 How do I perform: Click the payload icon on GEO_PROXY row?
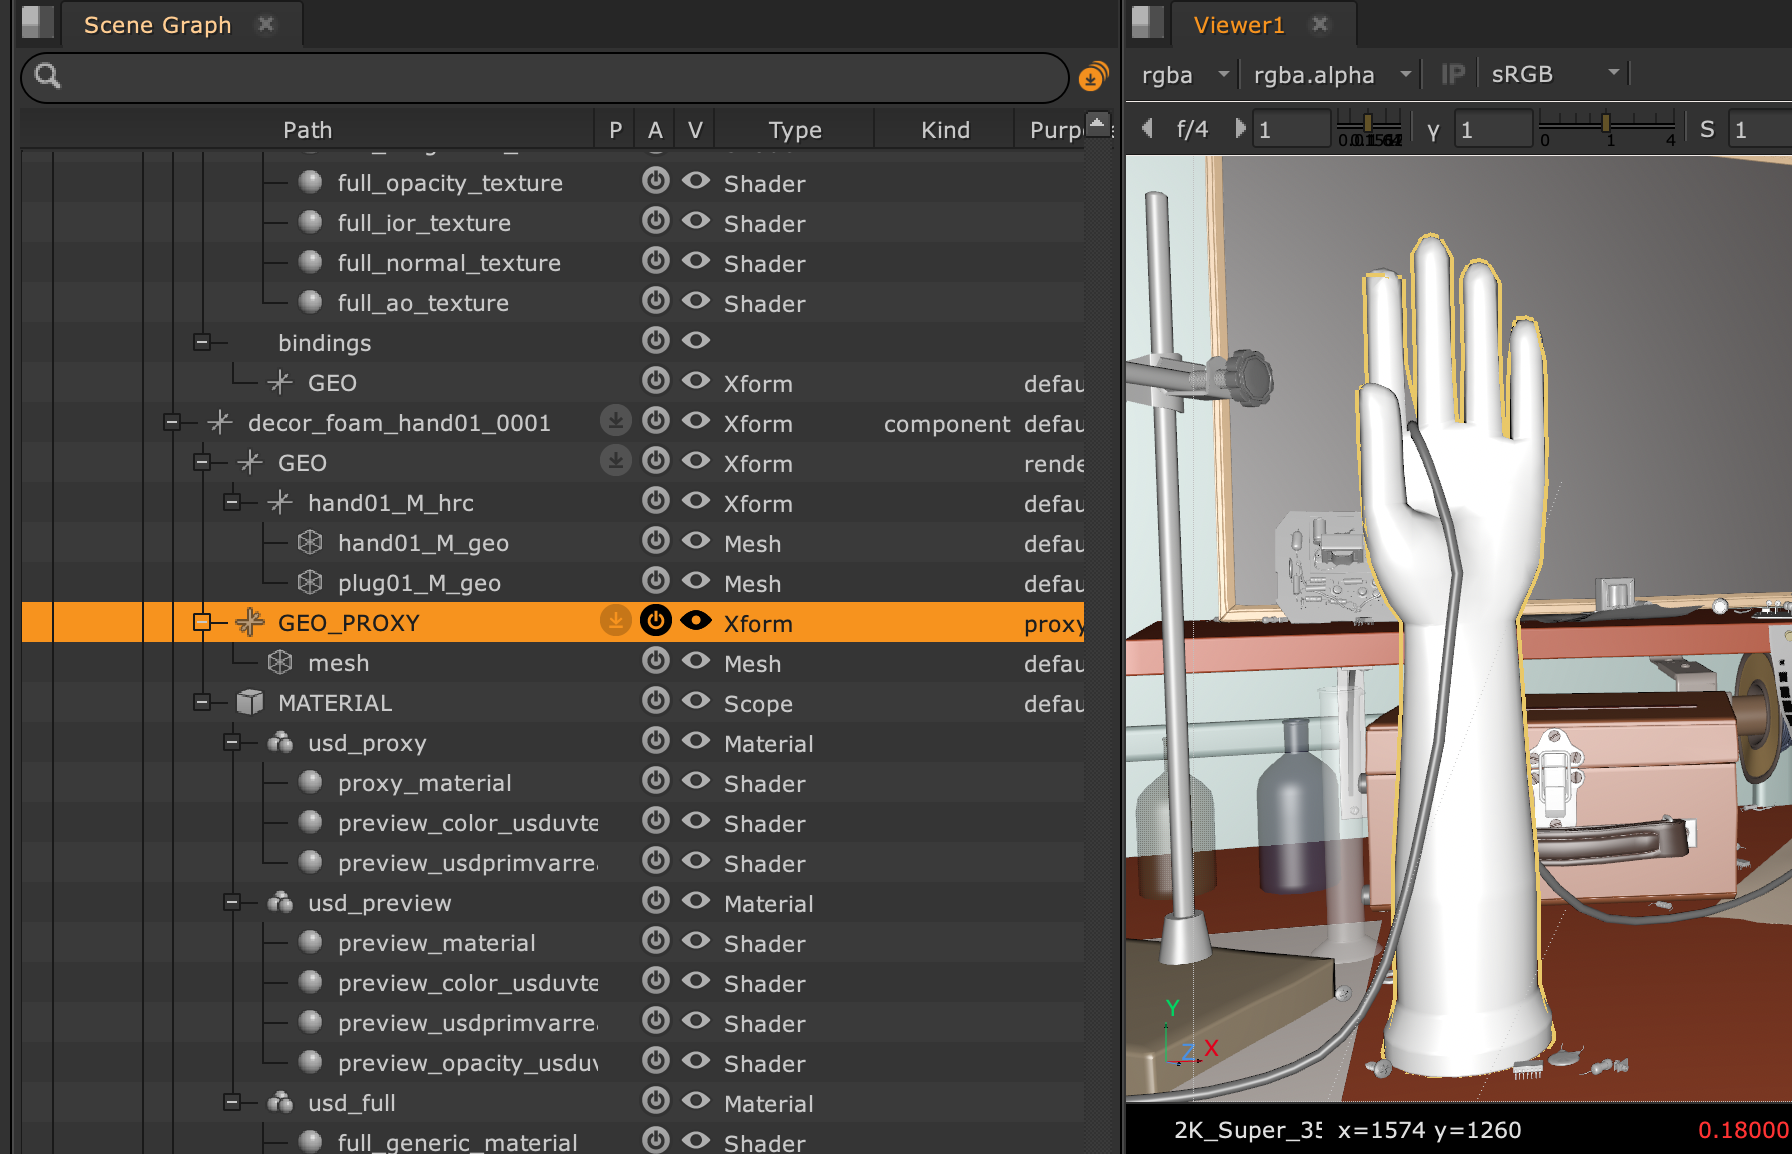point(616,621)
